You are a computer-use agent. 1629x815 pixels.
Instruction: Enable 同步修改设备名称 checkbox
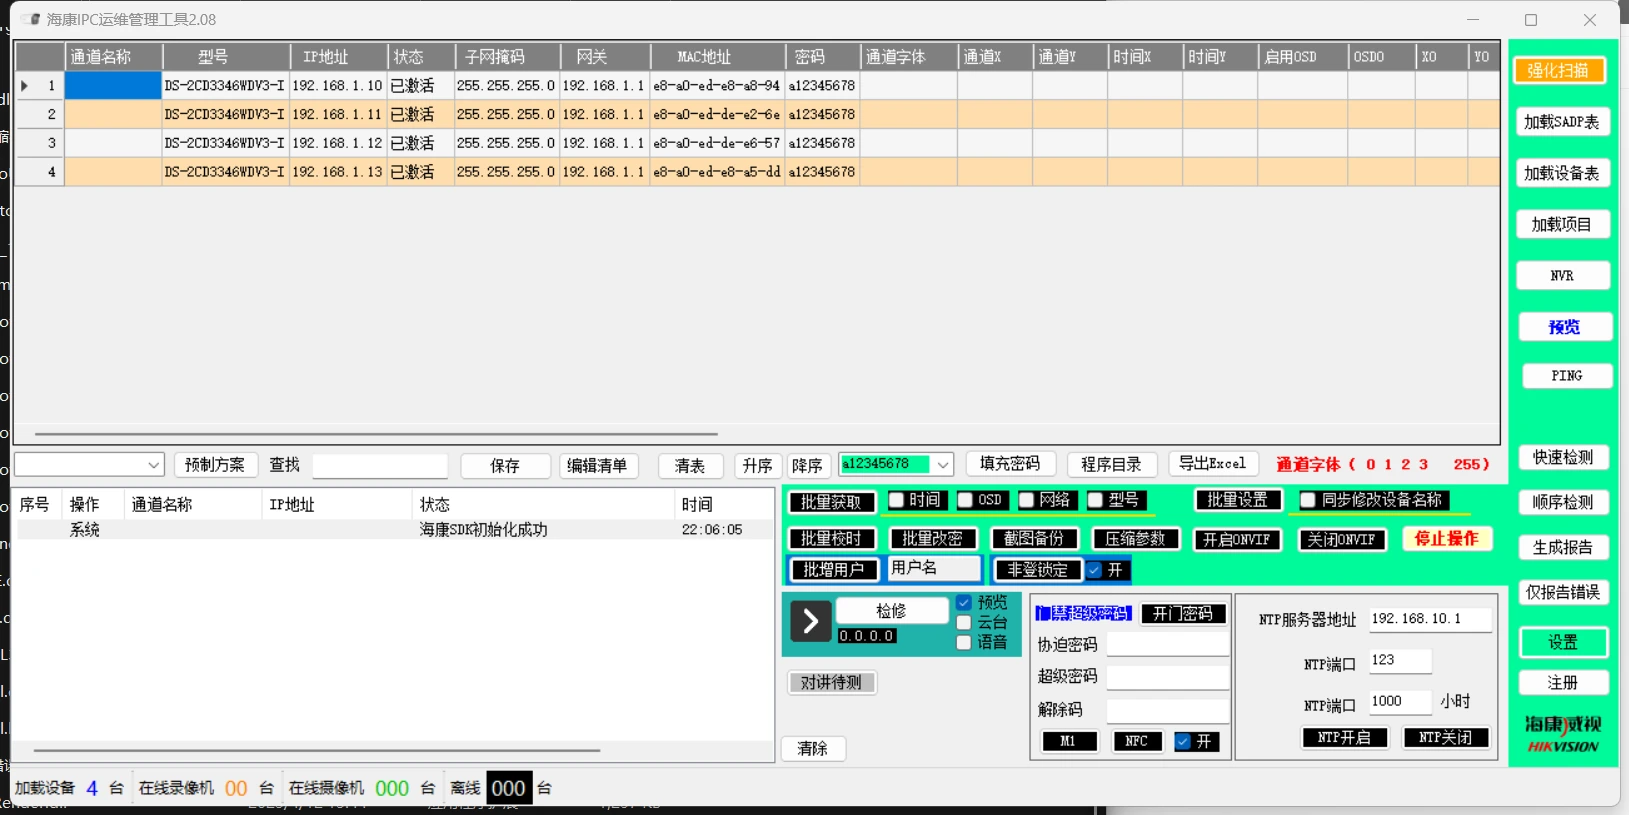tap(1308, 500)
